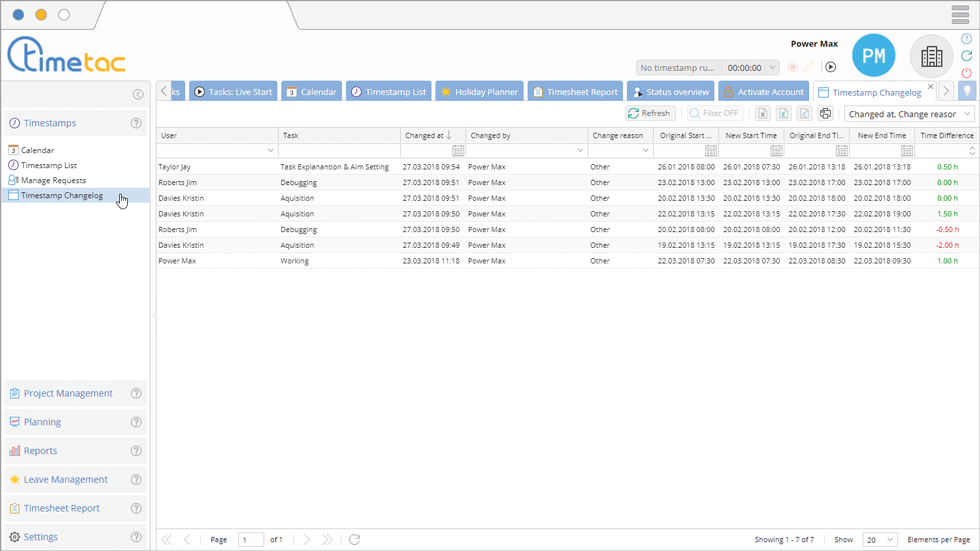Viewport: 980px width, 551px height.
Task: Export the changelog to Excel icon
Action: pos(762,113)
